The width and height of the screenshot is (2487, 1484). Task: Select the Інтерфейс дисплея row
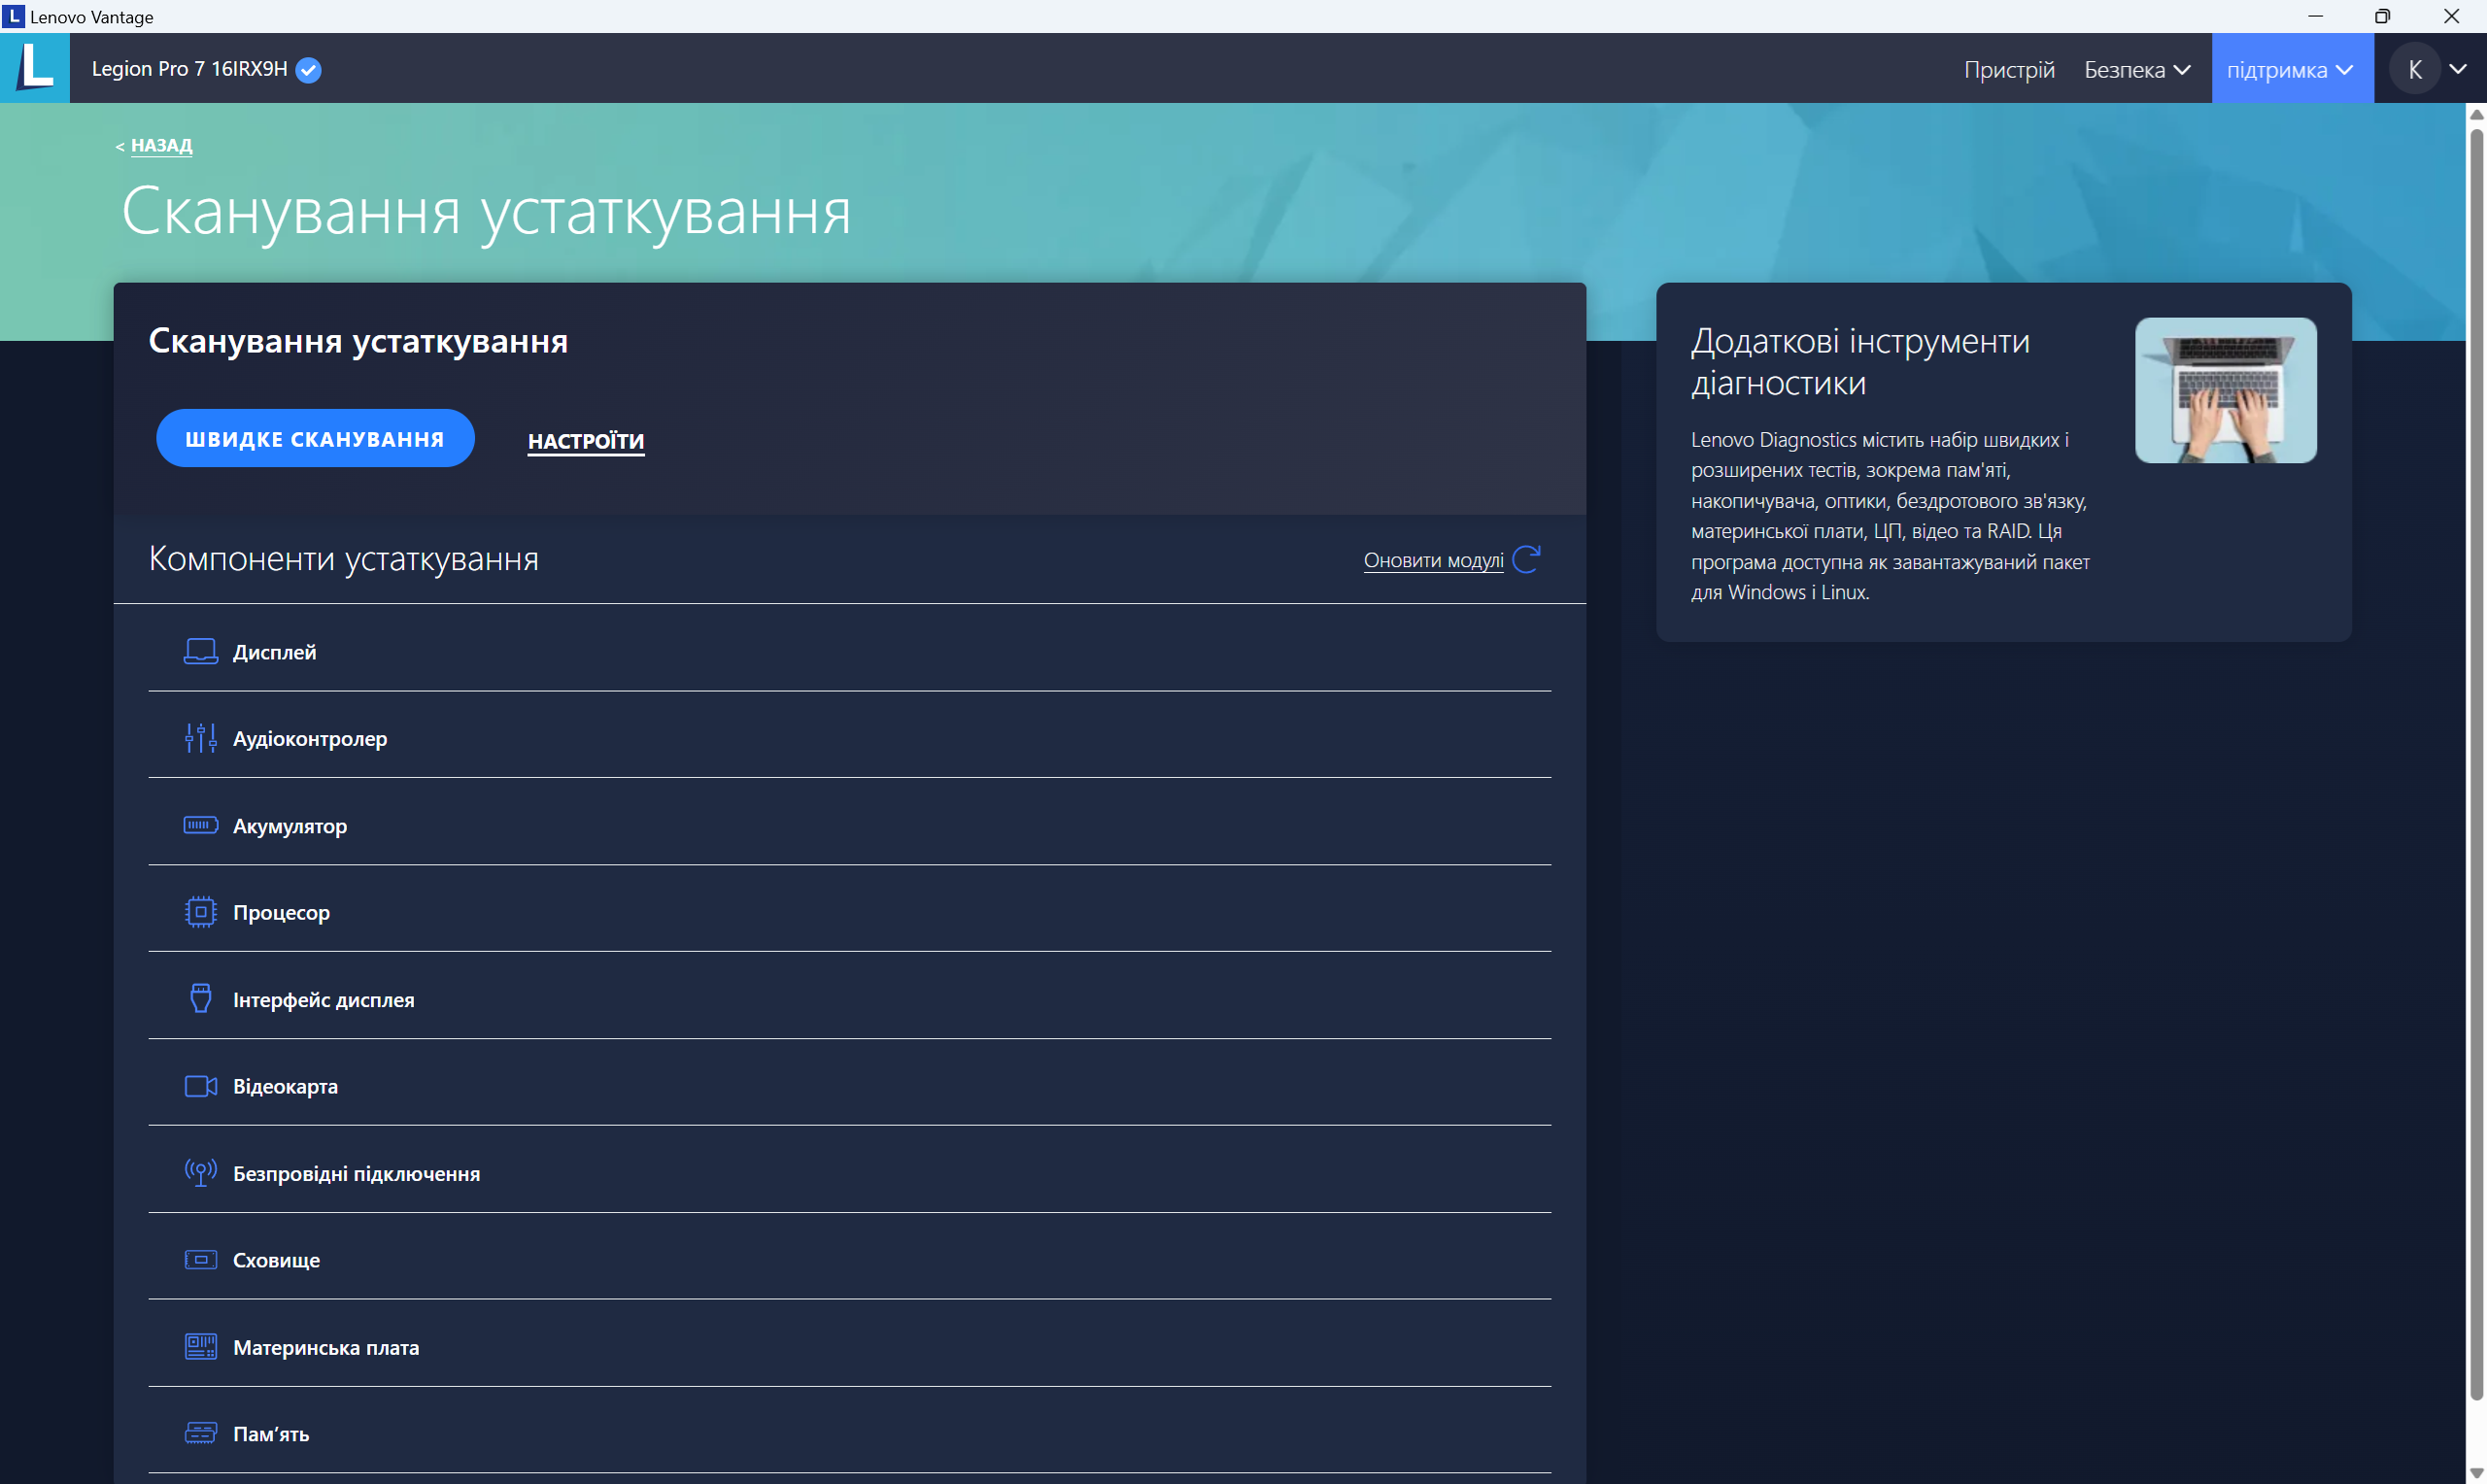(x=850, y=999)
